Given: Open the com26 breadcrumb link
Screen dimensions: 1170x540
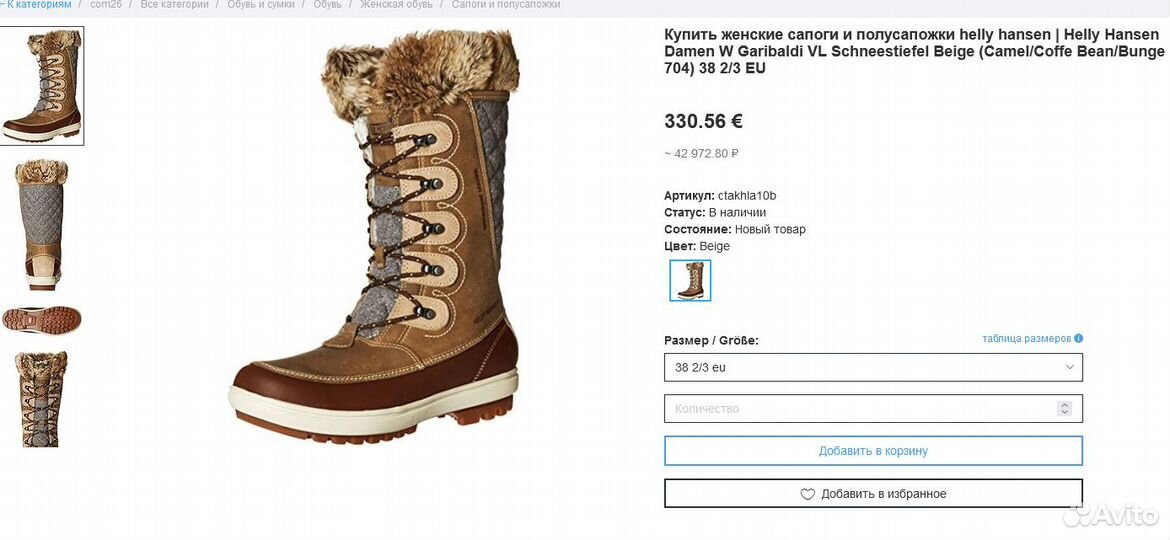Looking at the screenshot, I should (106, 4).
